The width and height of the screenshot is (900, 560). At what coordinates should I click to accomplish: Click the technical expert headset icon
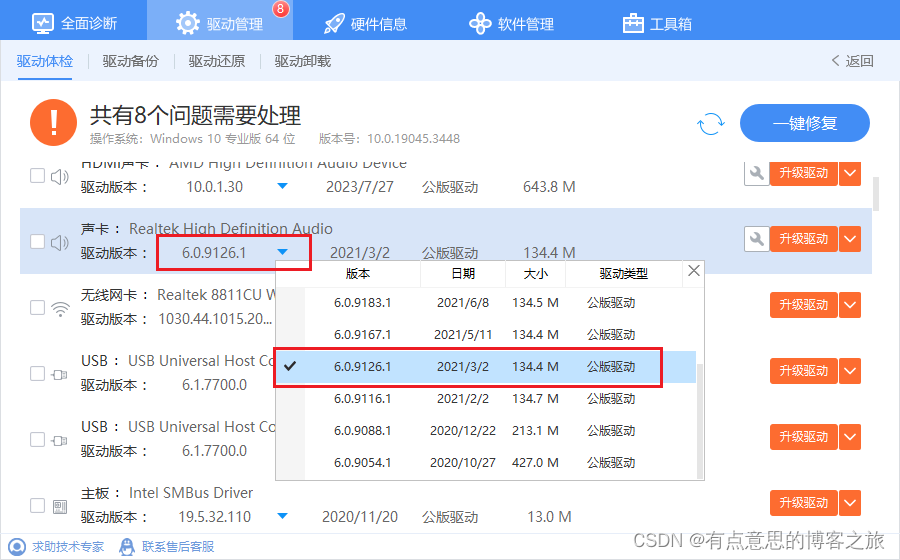point(17,547)
